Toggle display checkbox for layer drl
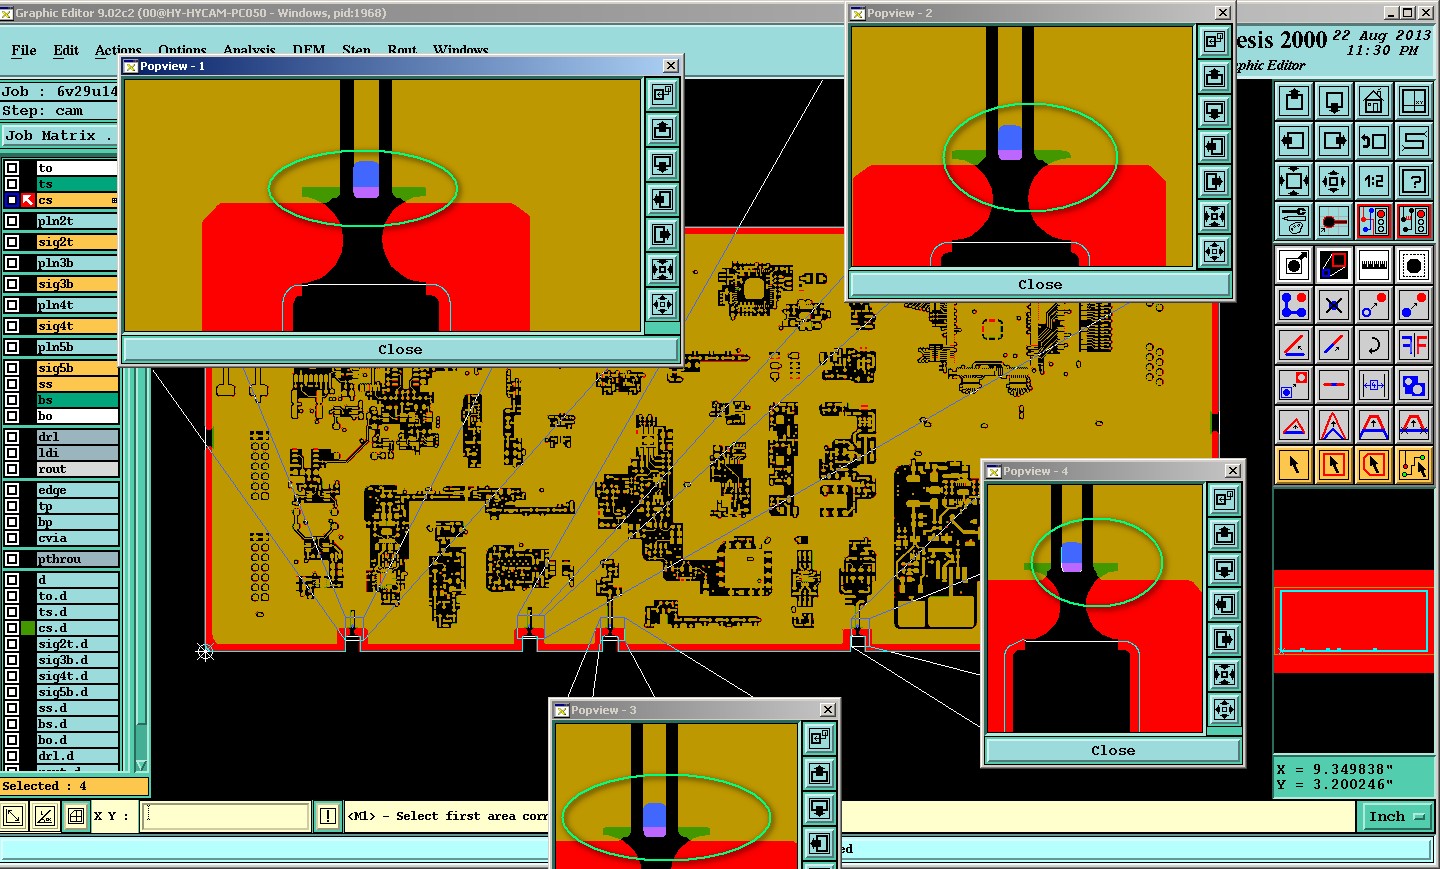Screen dimensions: 1440x869 coord(12,437)
